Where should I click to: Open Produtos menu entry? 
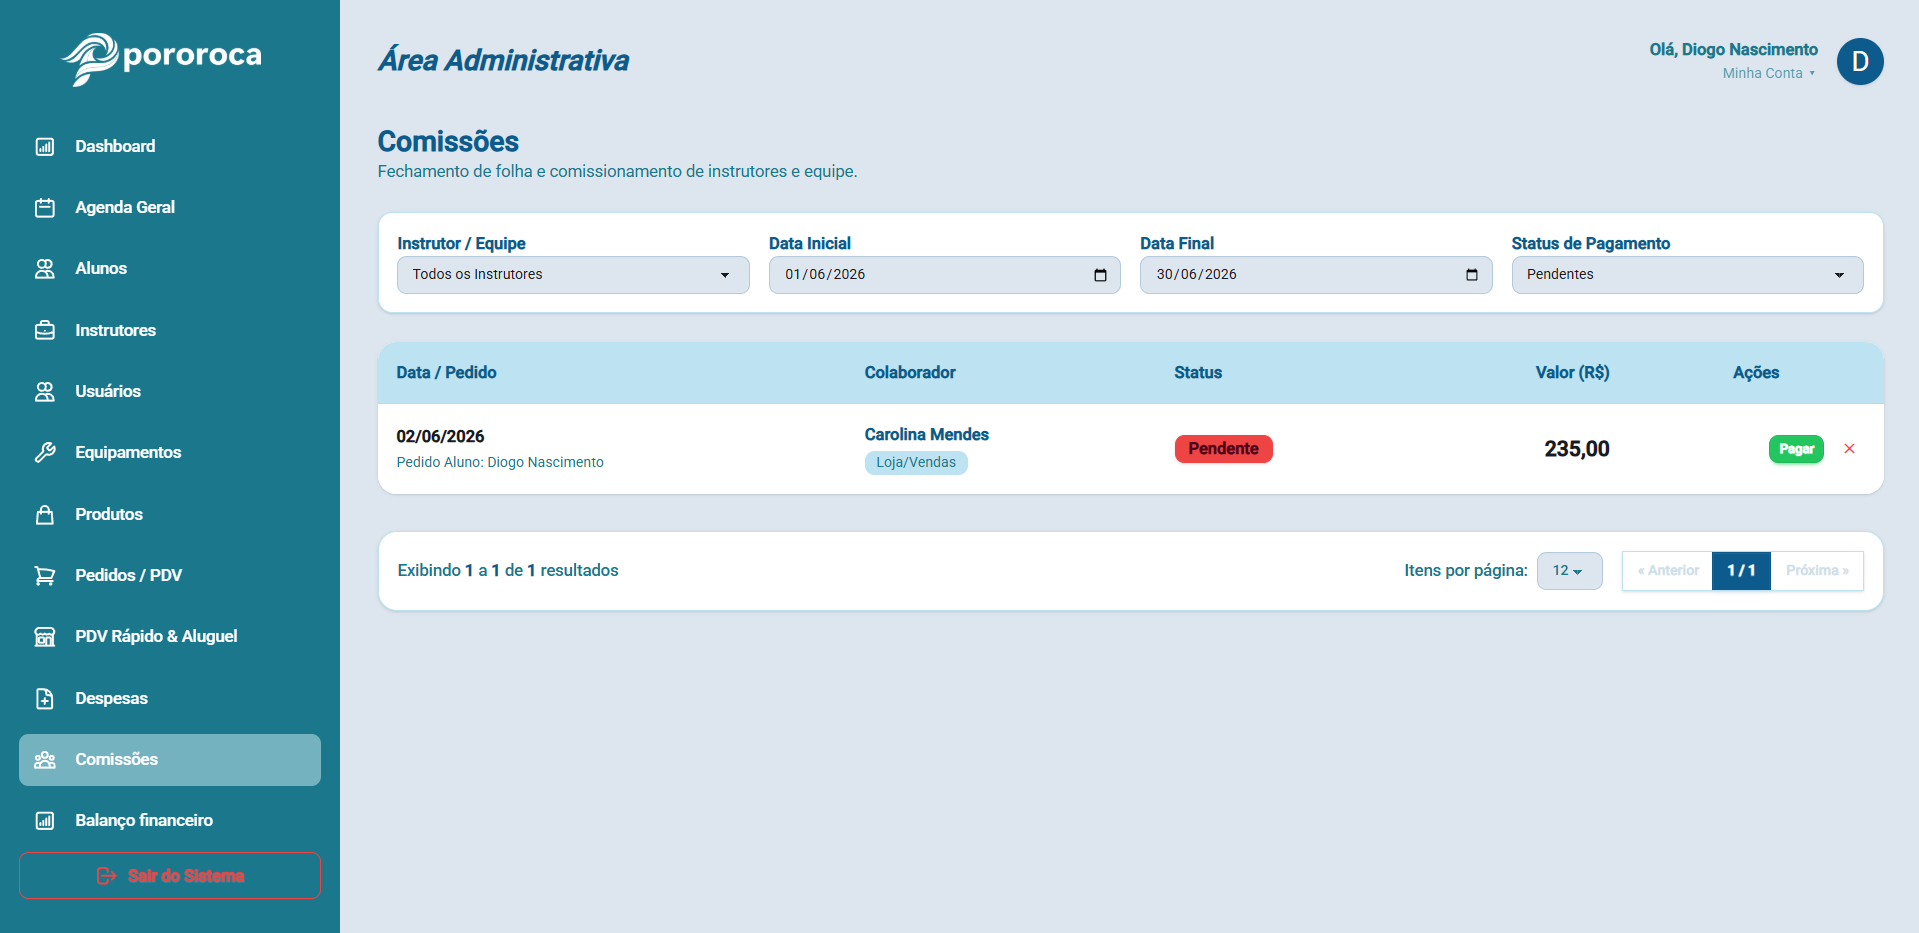[170, 514]
